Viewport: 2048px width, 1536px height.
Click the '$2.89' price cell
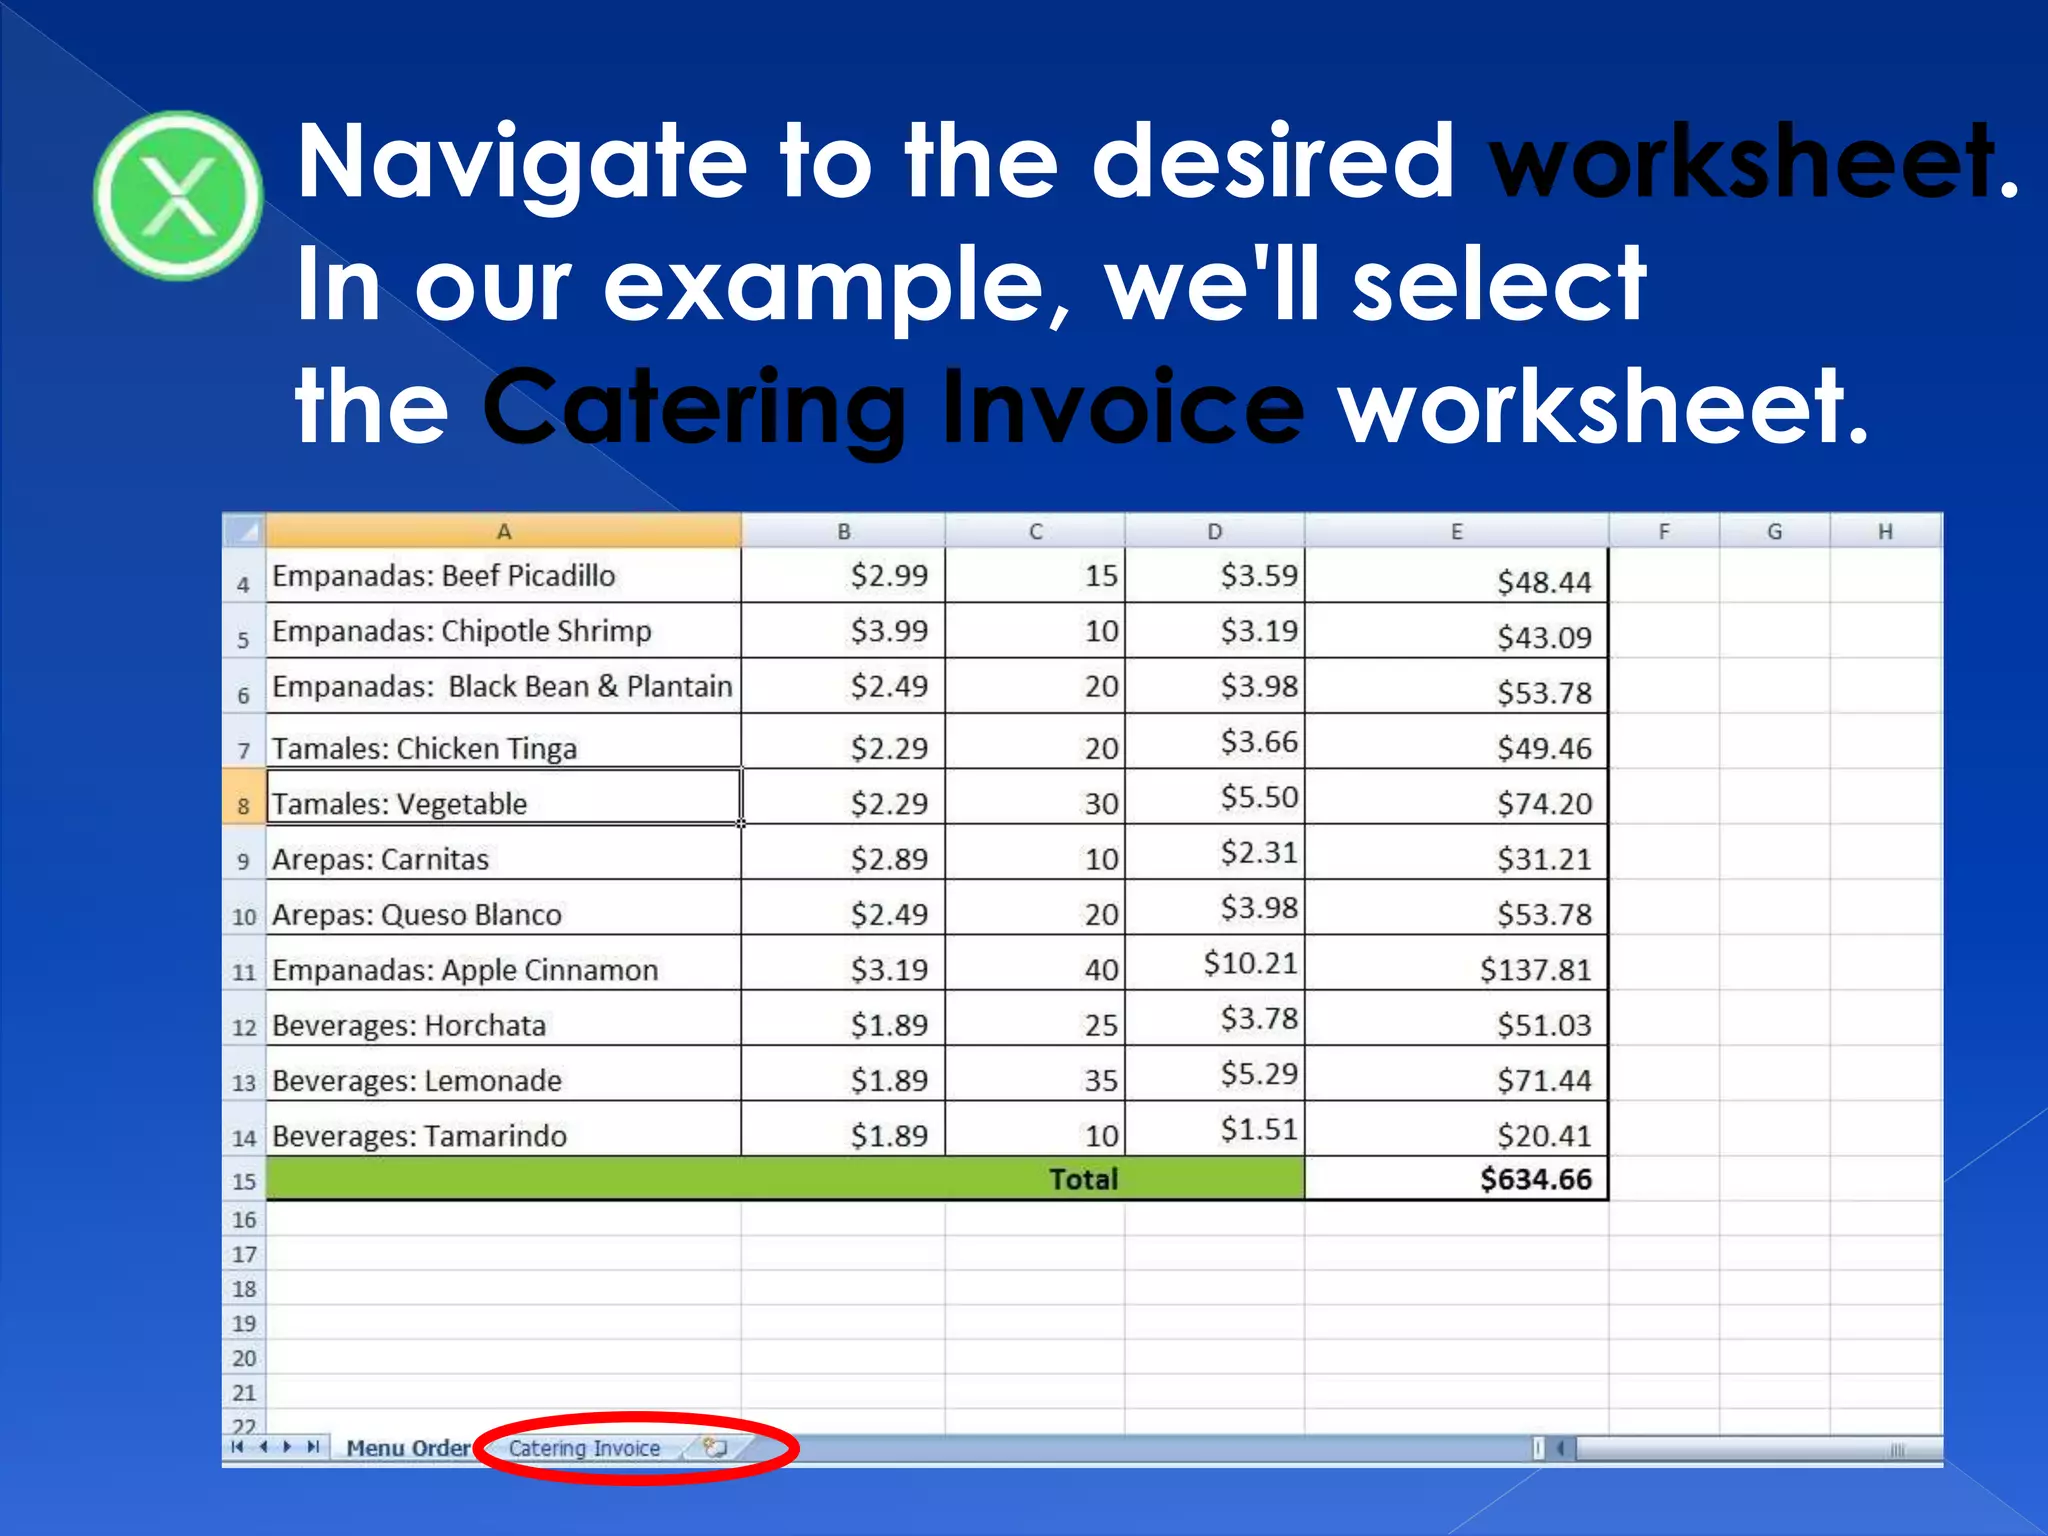point(843,853)
